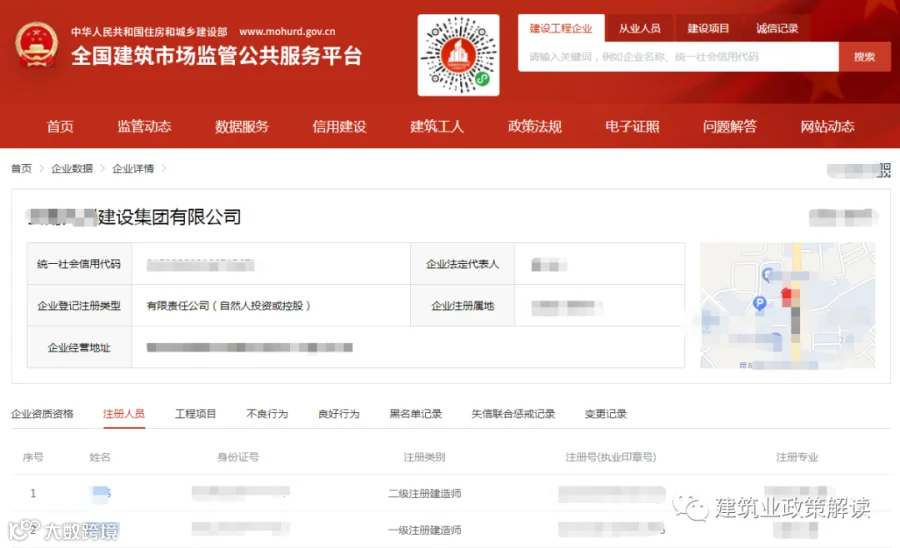Image resolution: width=900 pixels, height=548 pixels.
Task: Open 政策法规 navigation item
Action: coord(534,126)
